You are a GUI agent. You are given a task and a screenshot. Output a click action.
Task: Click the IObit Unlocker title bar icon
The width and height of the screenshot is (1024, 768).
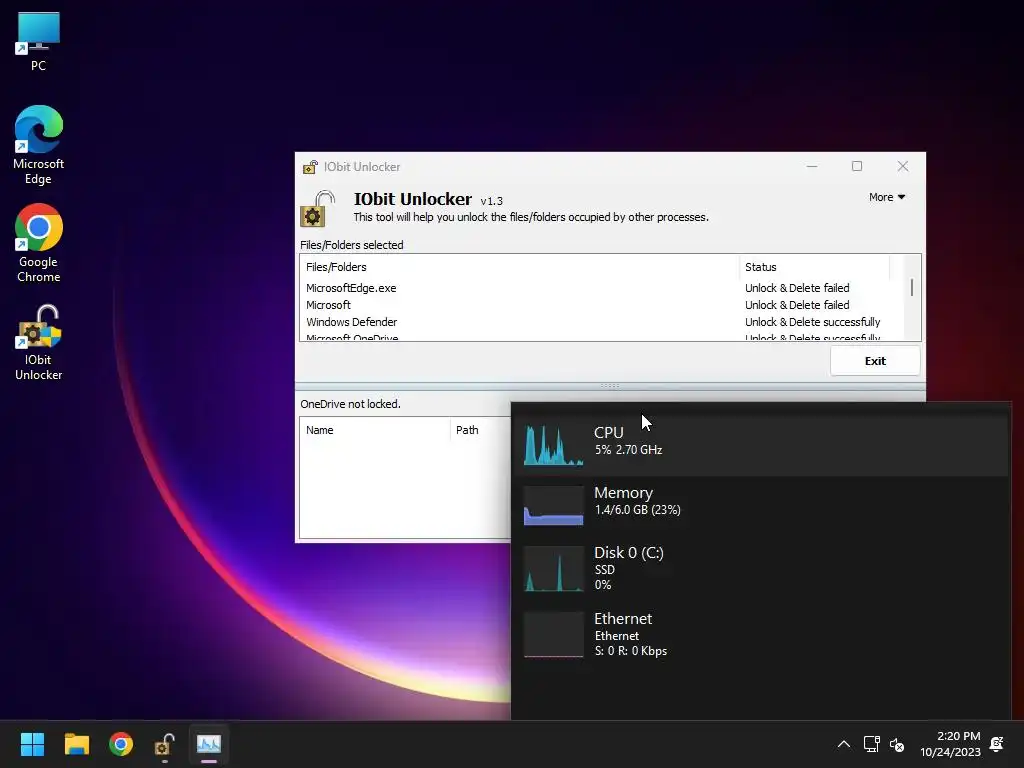(x=310, y=167)
